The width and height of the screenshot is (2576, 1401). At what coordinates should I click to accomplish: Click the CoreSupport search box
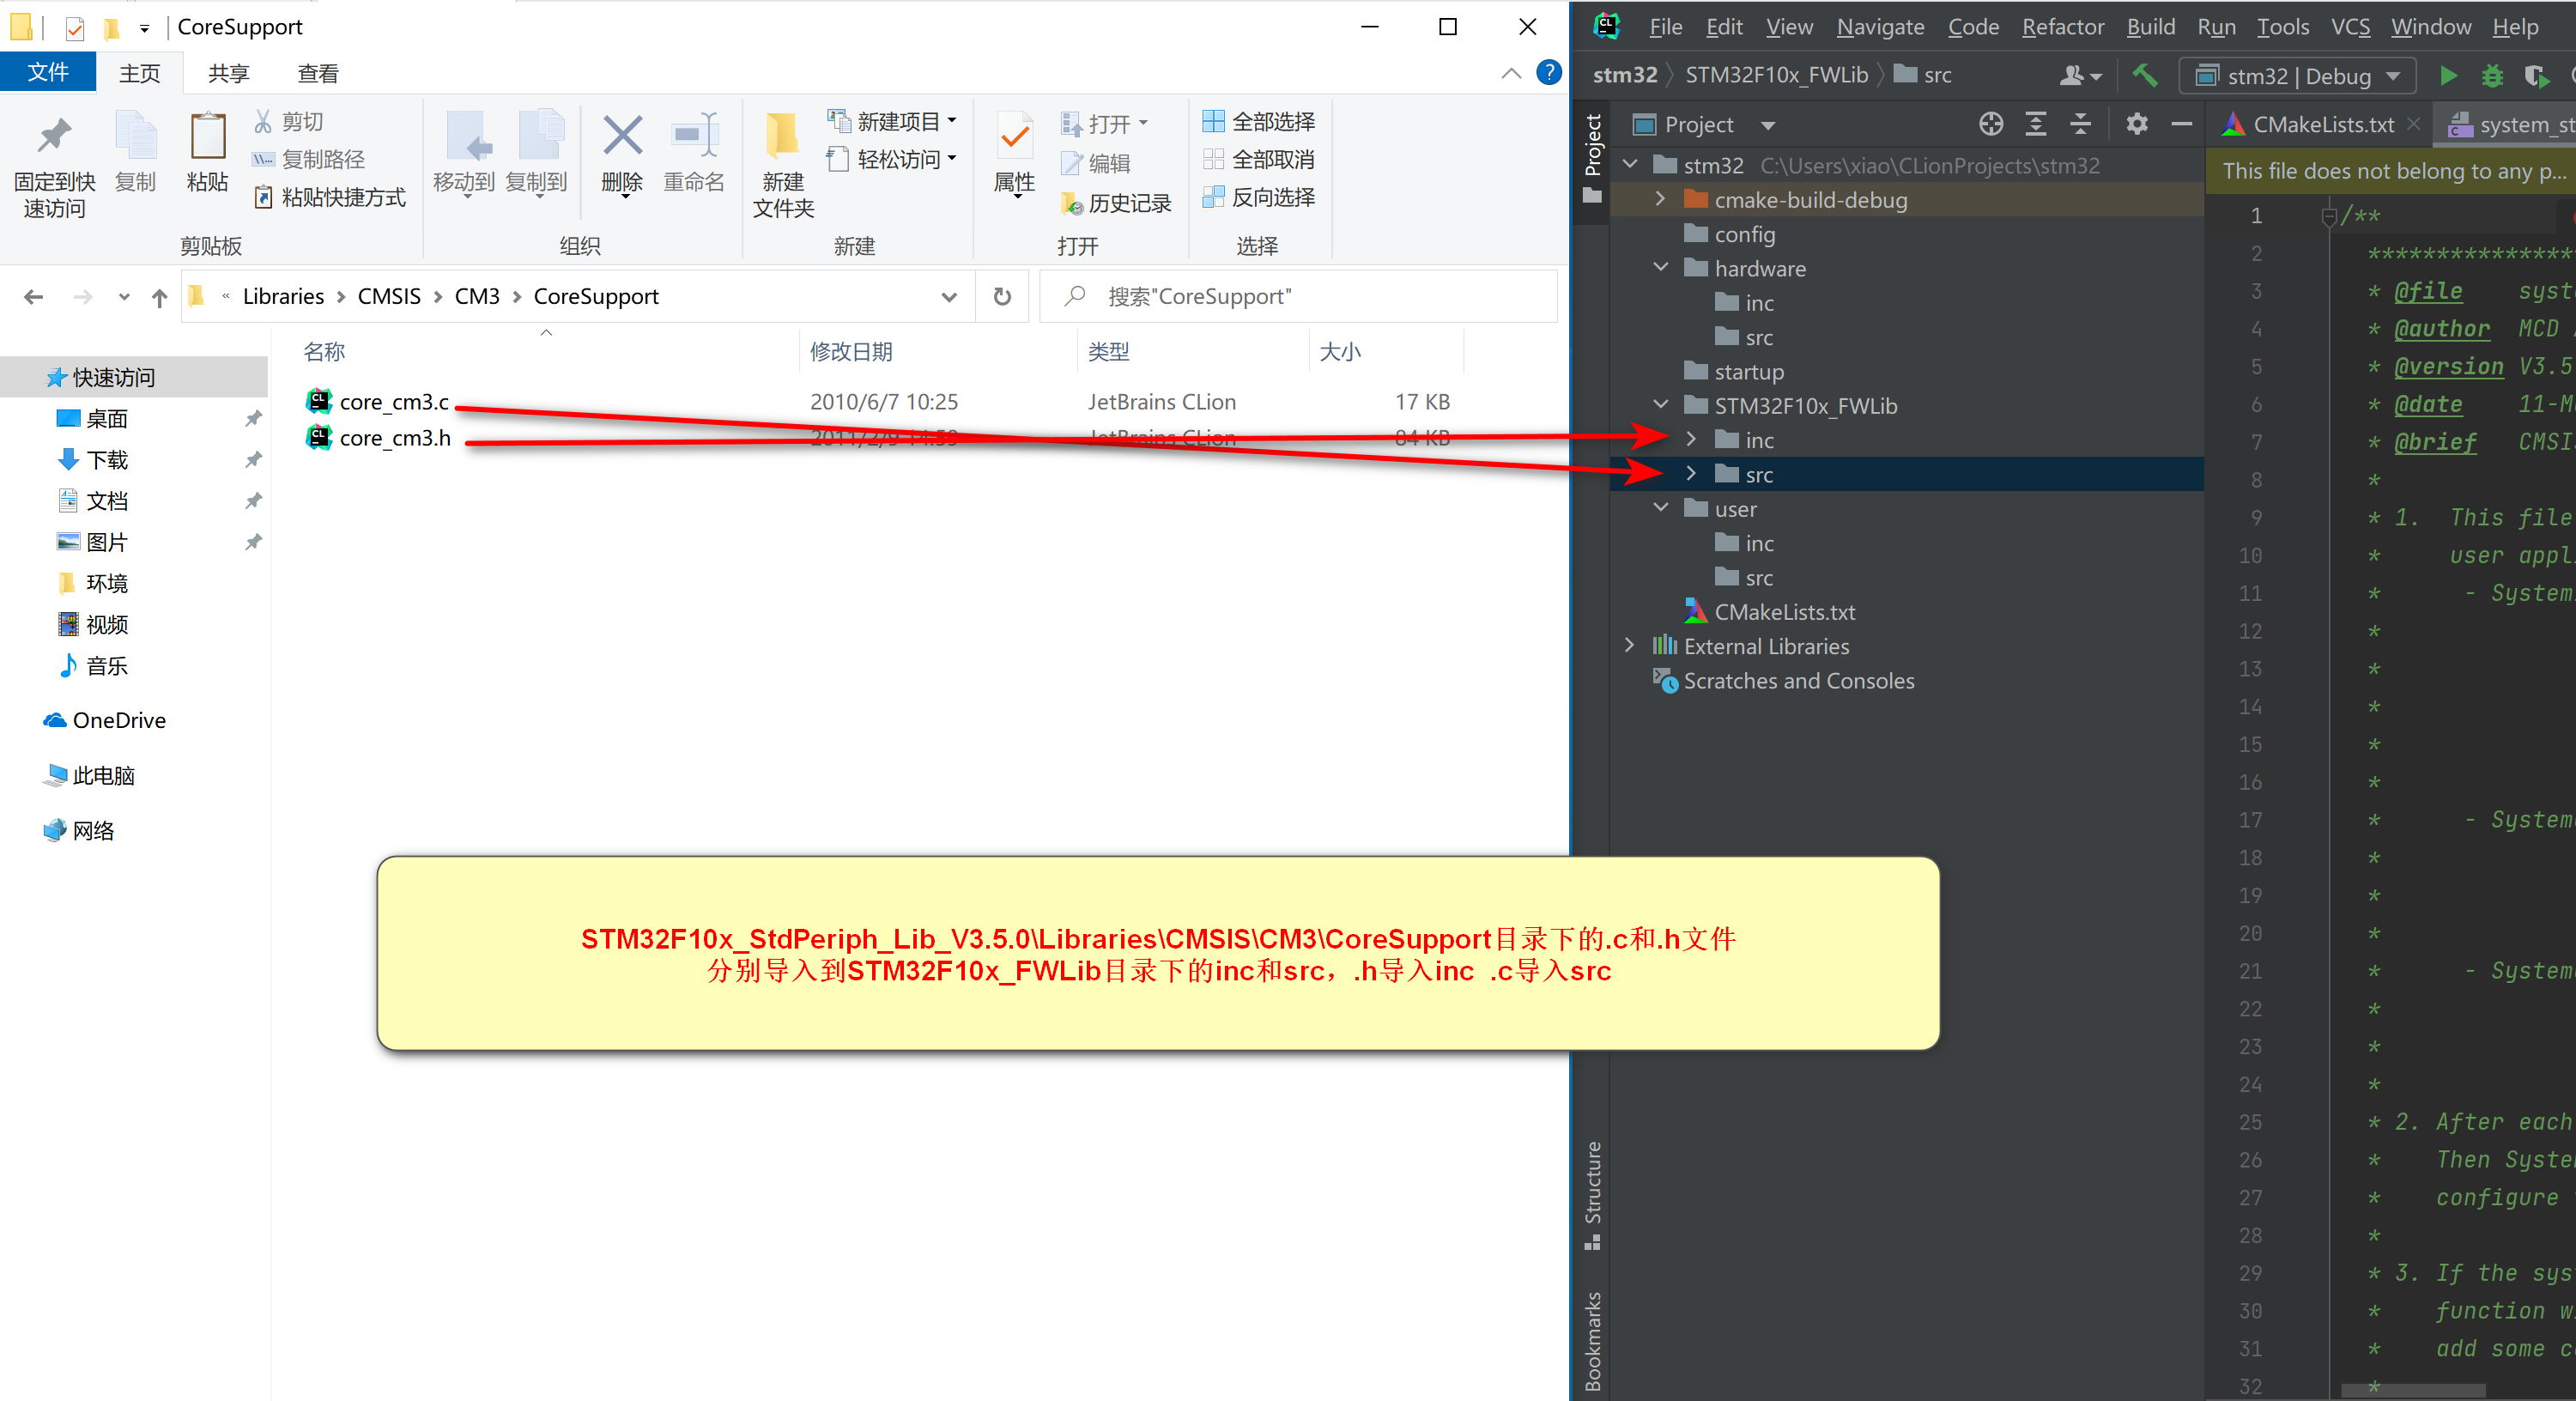click(x=1298, y=296)
